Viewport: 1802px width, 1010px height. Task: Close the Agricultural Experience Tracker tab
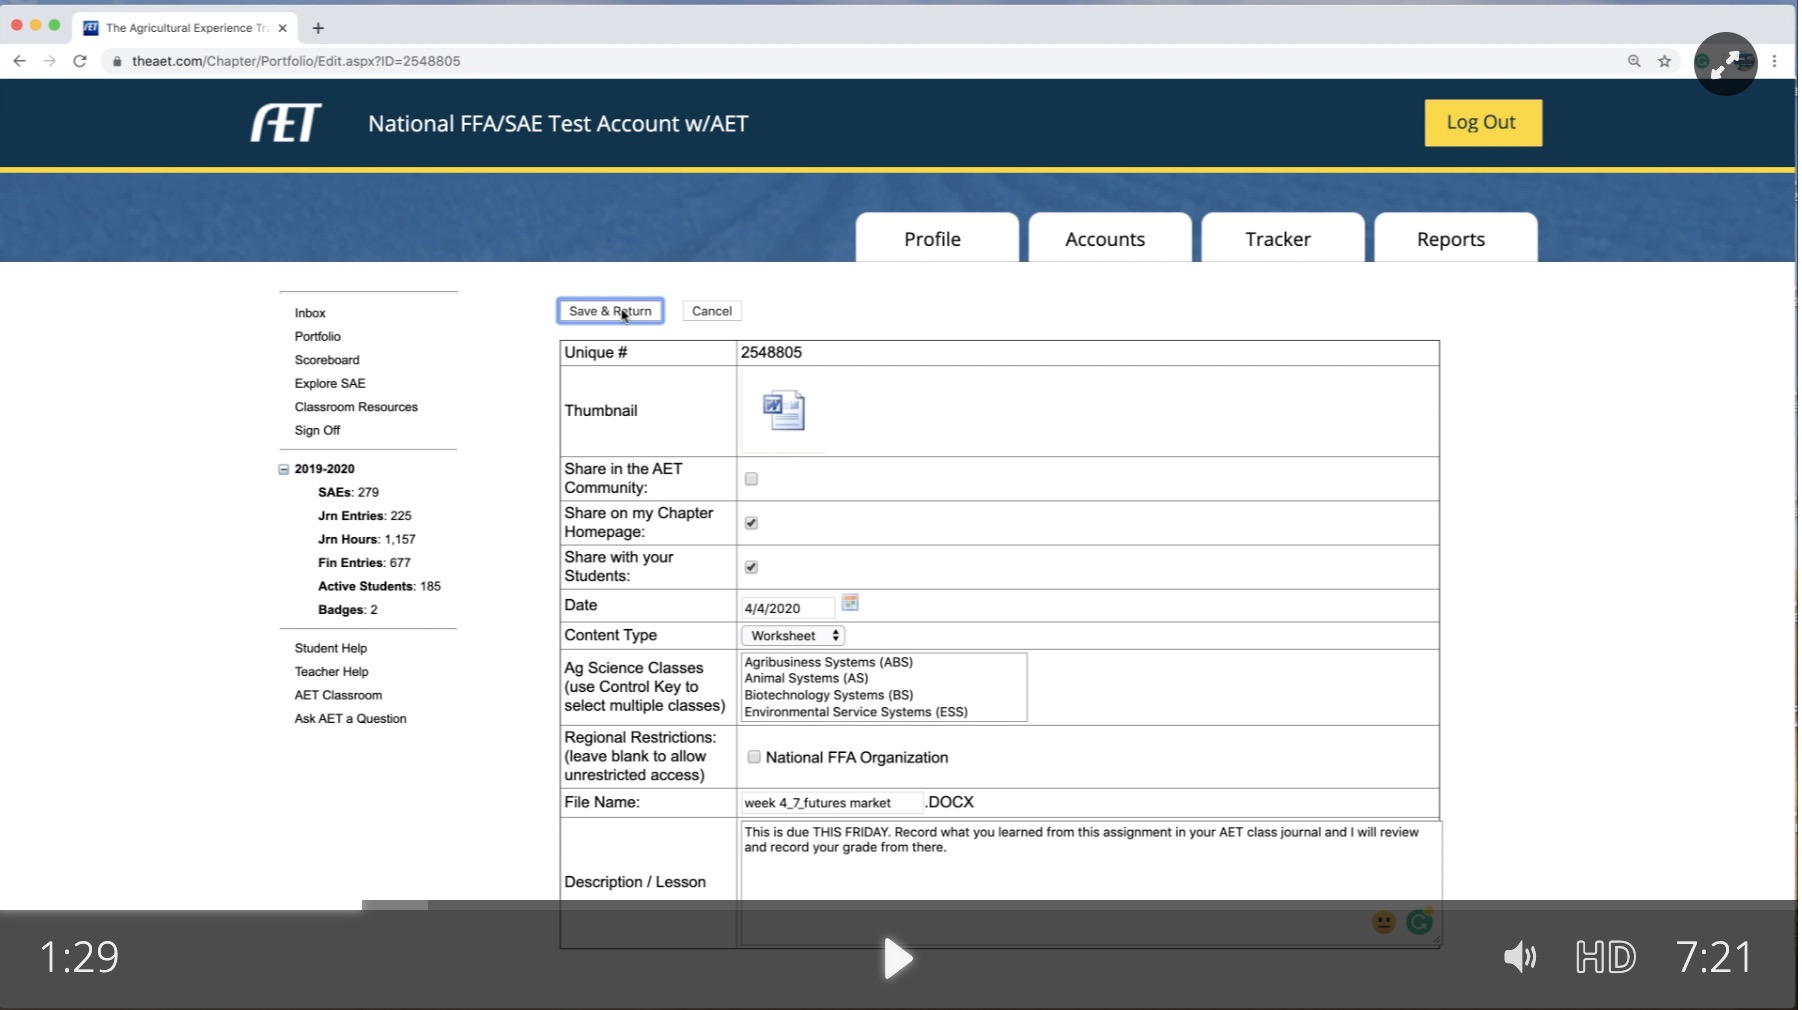click(x=283, y=28)
